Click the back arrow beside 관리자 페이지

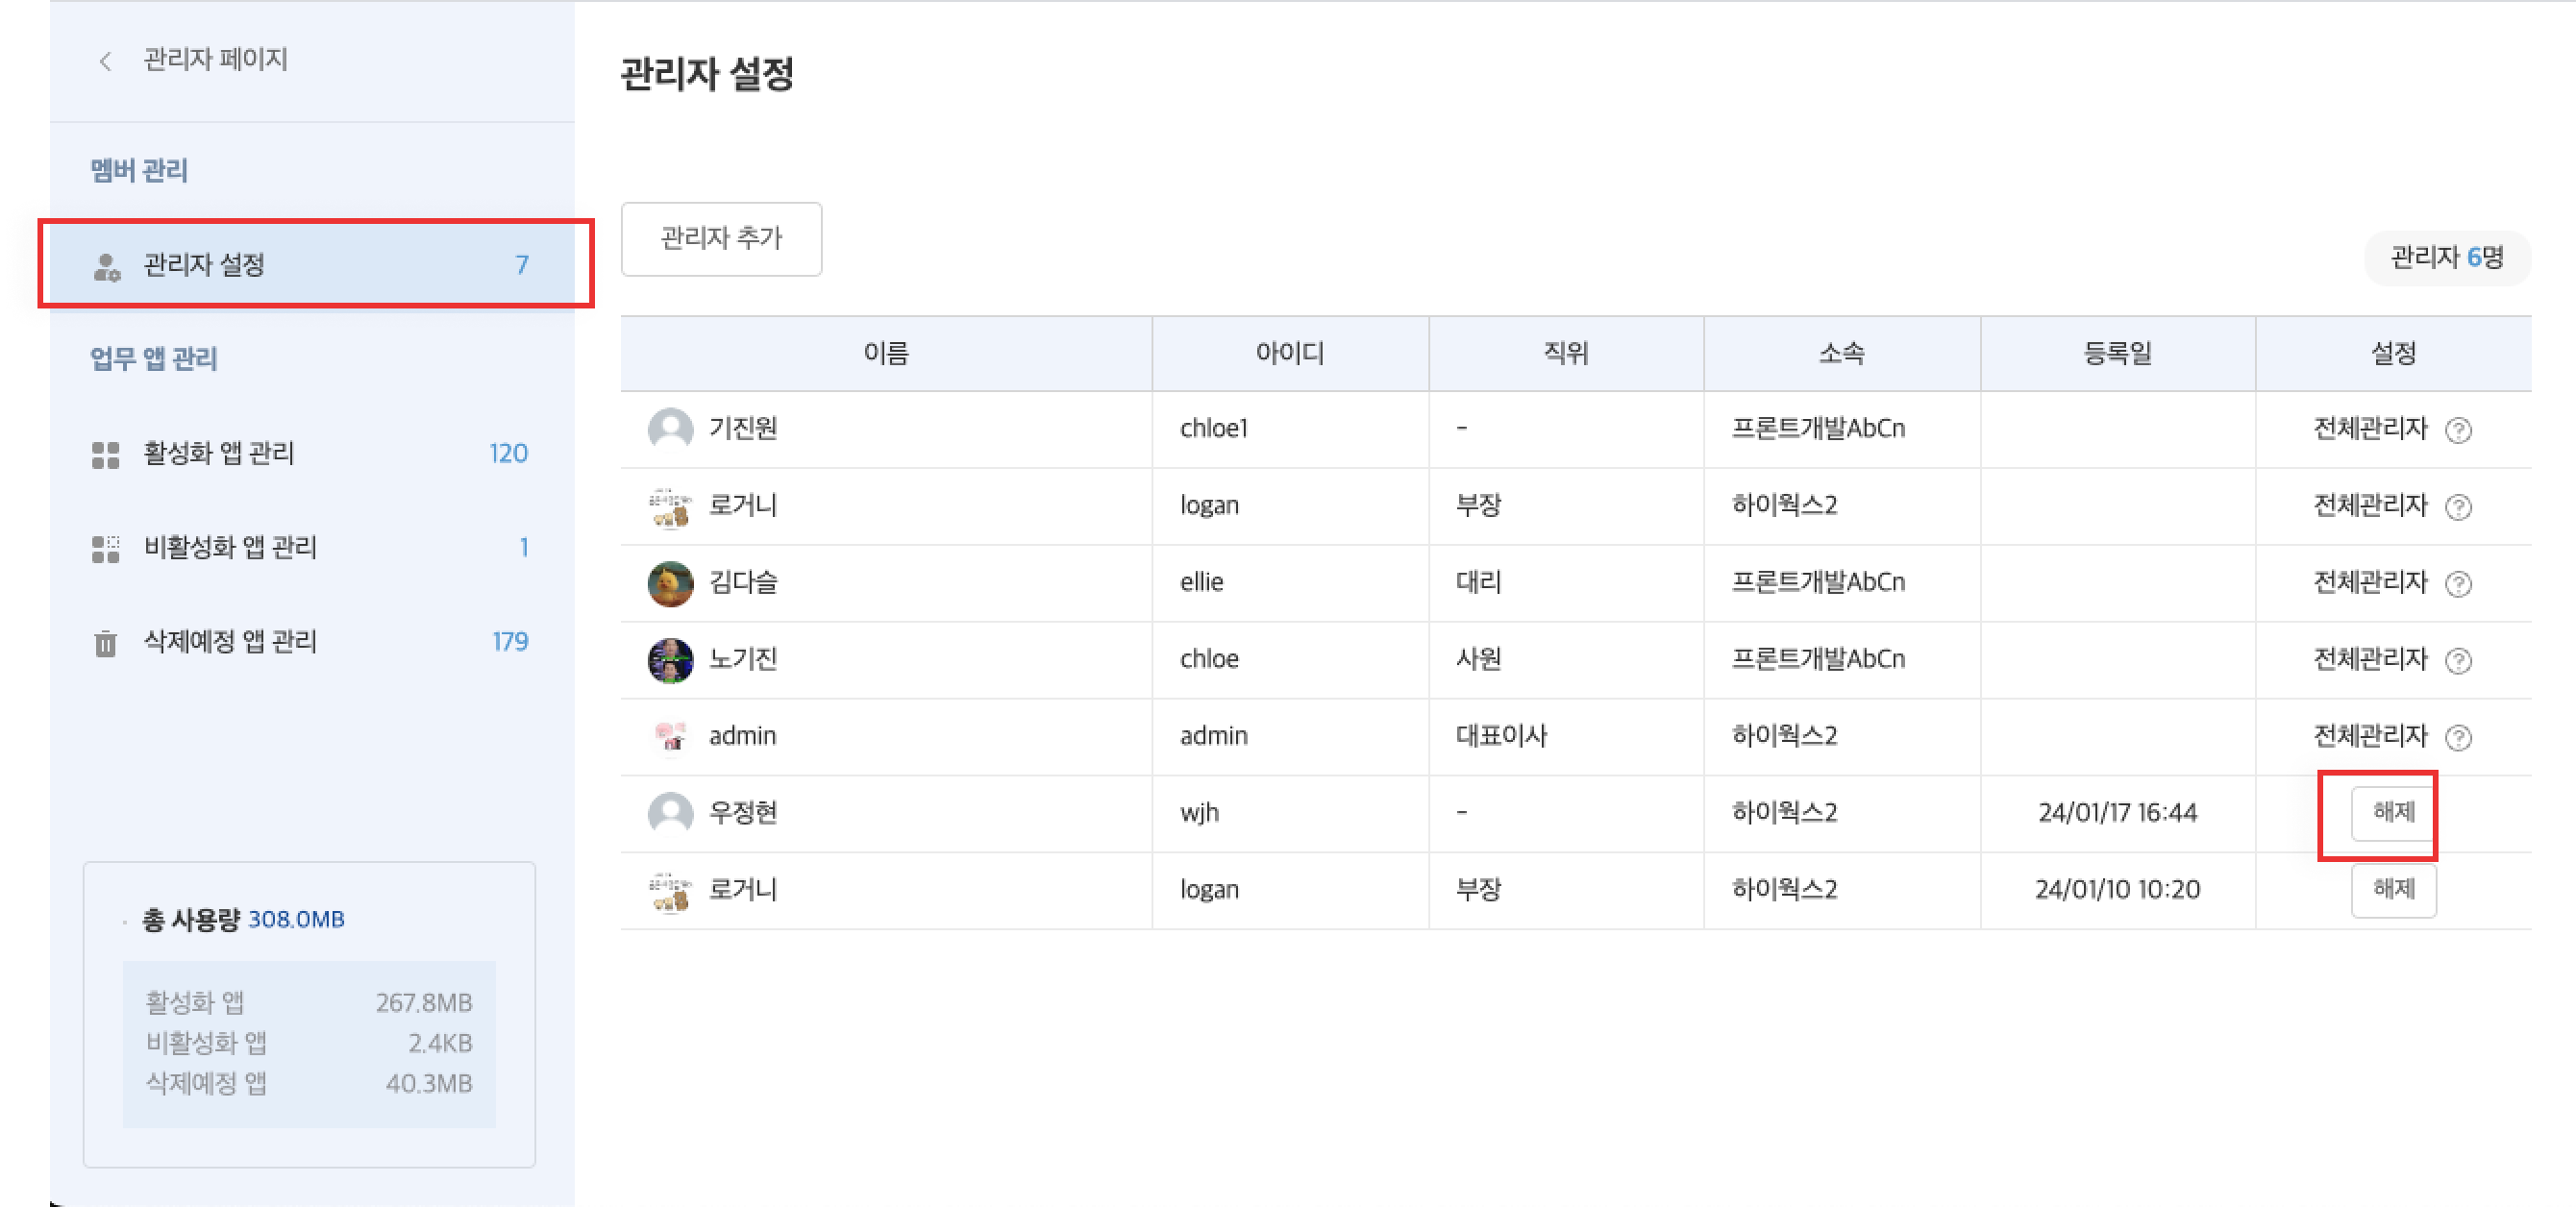tap(105, 61)
